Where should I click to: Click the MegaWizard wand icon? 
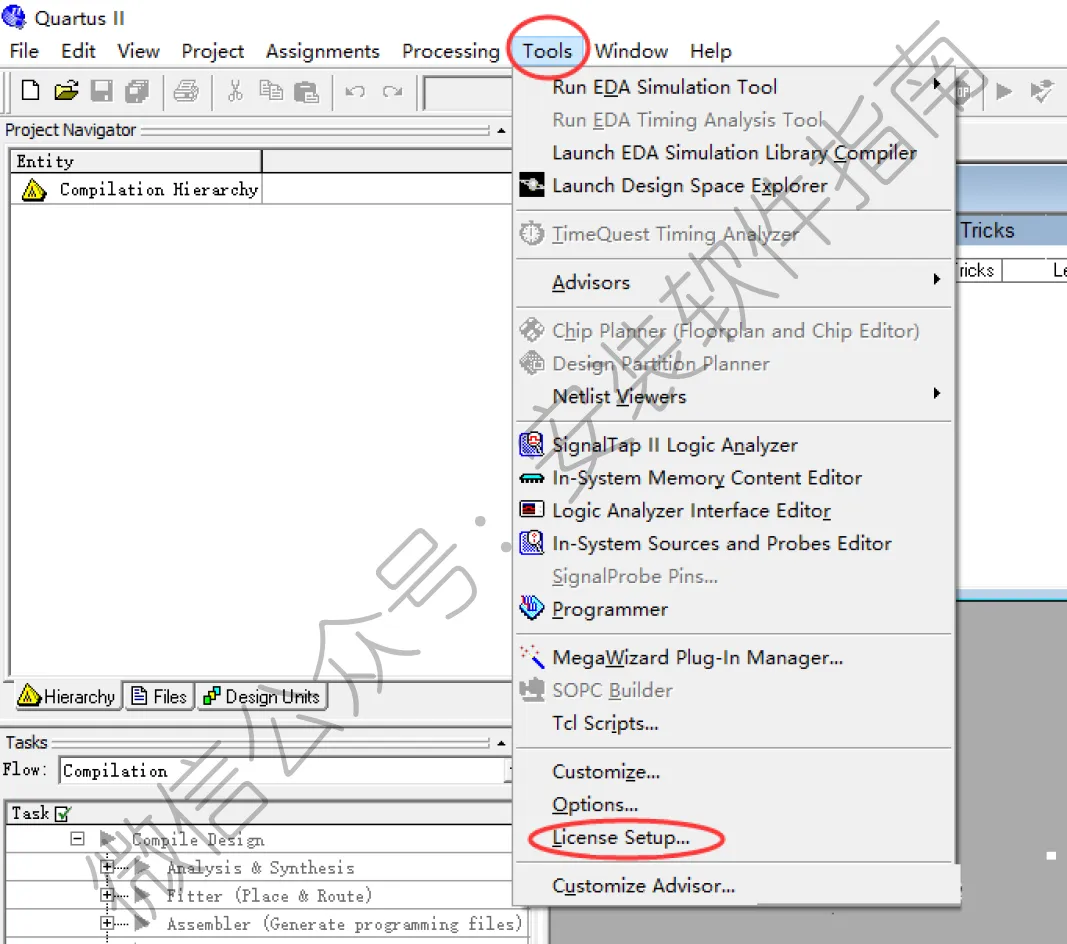[x=531, y=656]
